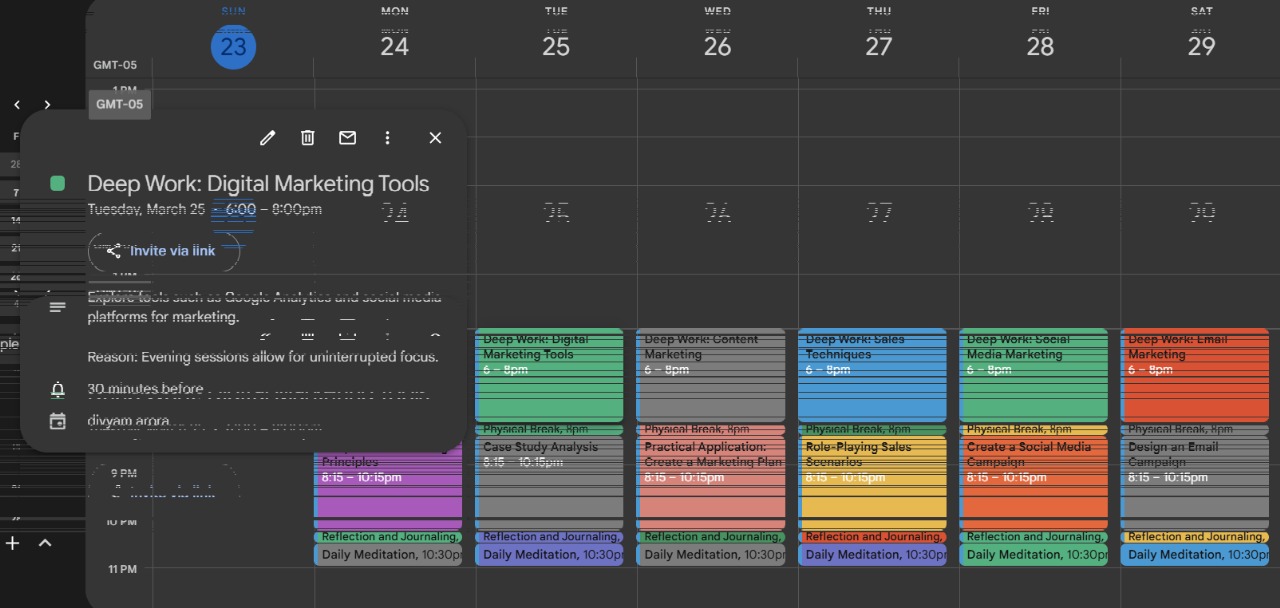Screen dimensions: 1280x608
Task: Edit the Deep Work event with pencil icon
Action: [267, 138]
